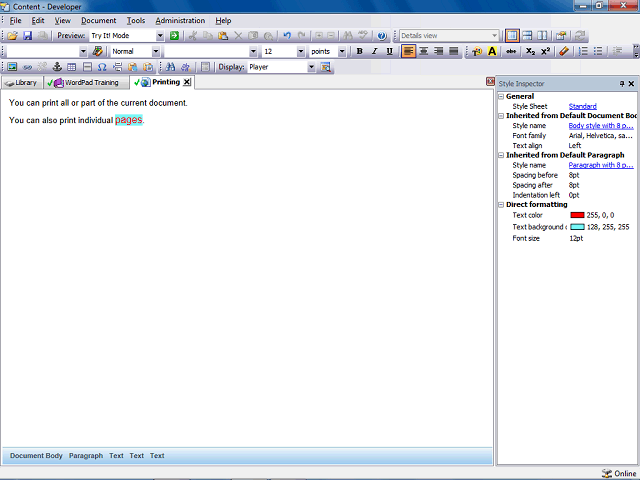Paste using the clipboard icon

(223, 36)
